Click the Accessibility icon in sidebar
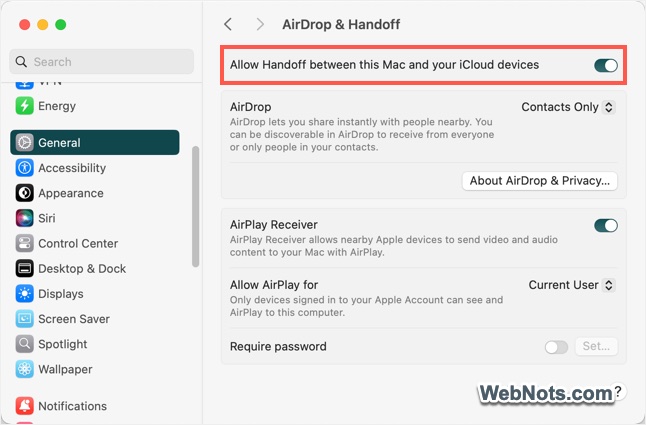646x425 pixels. click(24, 168)
